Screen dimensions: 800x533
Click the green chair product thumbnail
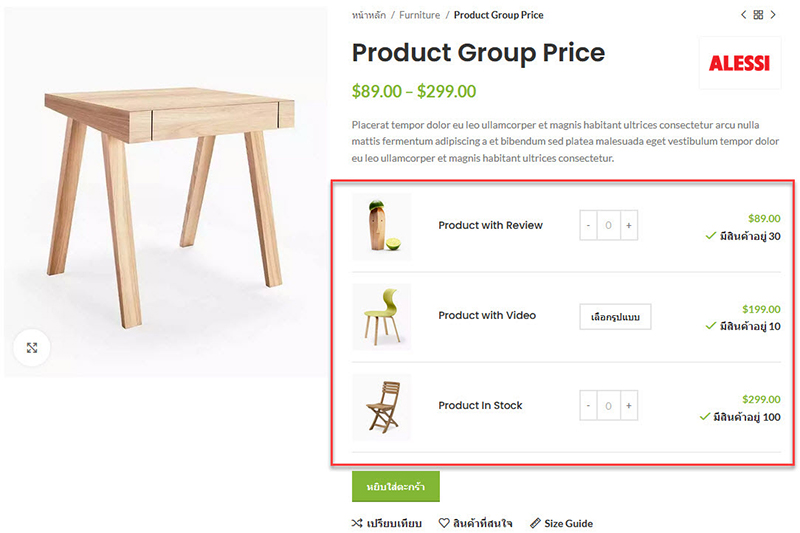tap(381, 317)
